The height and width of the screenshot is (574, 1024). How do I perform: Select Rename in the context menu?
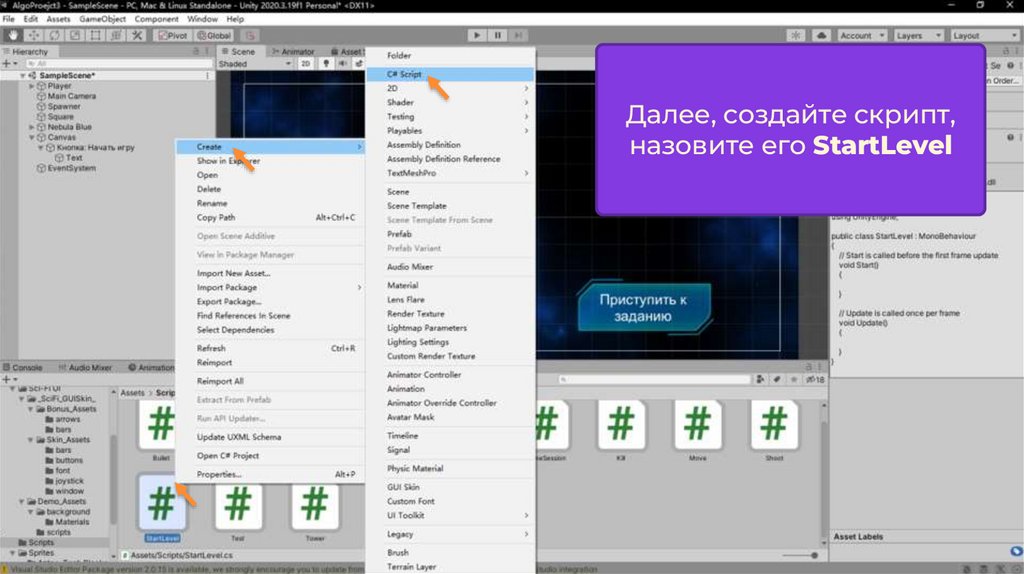(270, 203)
